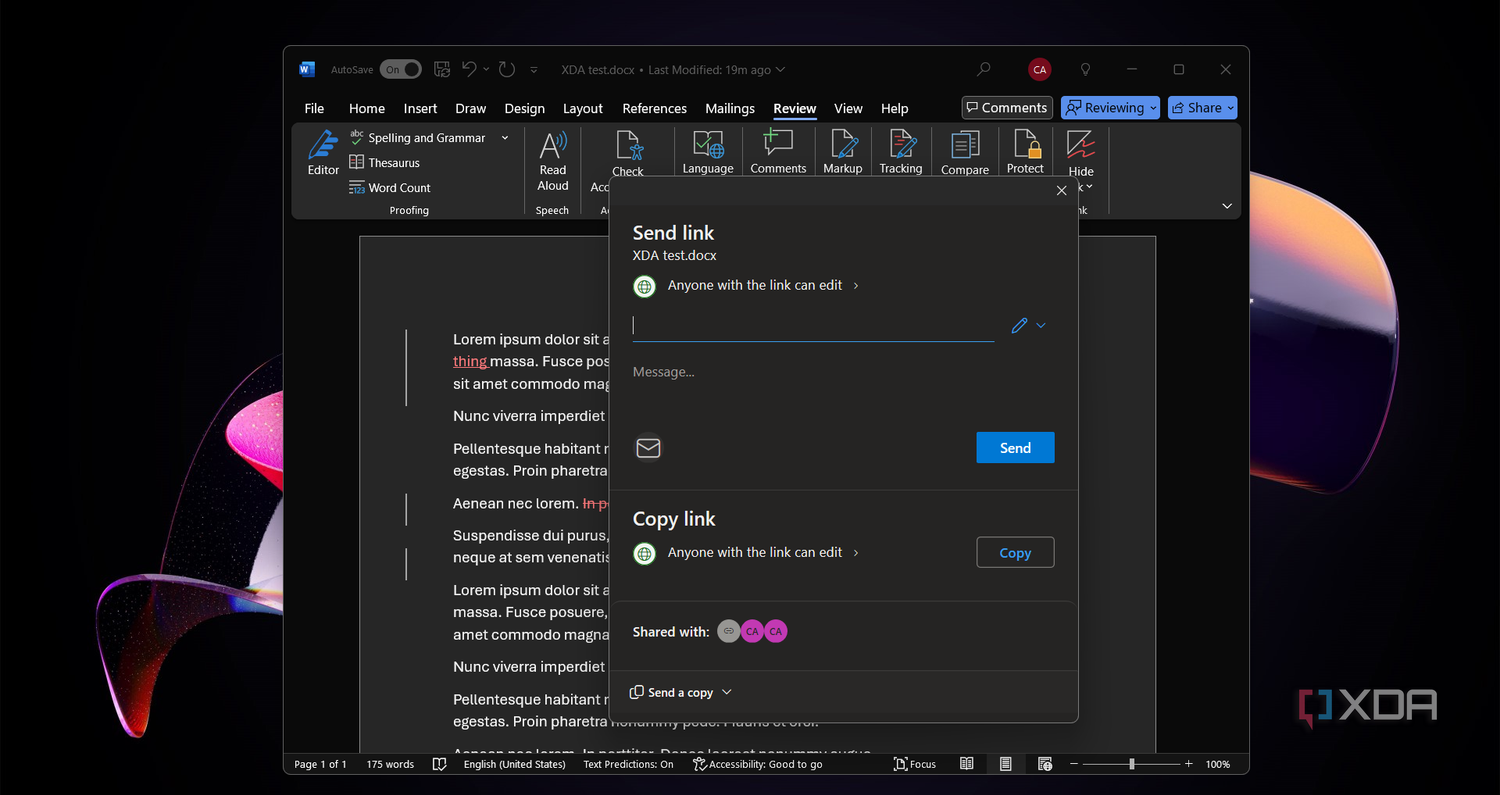This screenshot has height=795, width=1500.
Task: Open the Editor proofing tool
Action: click(323, 153)
